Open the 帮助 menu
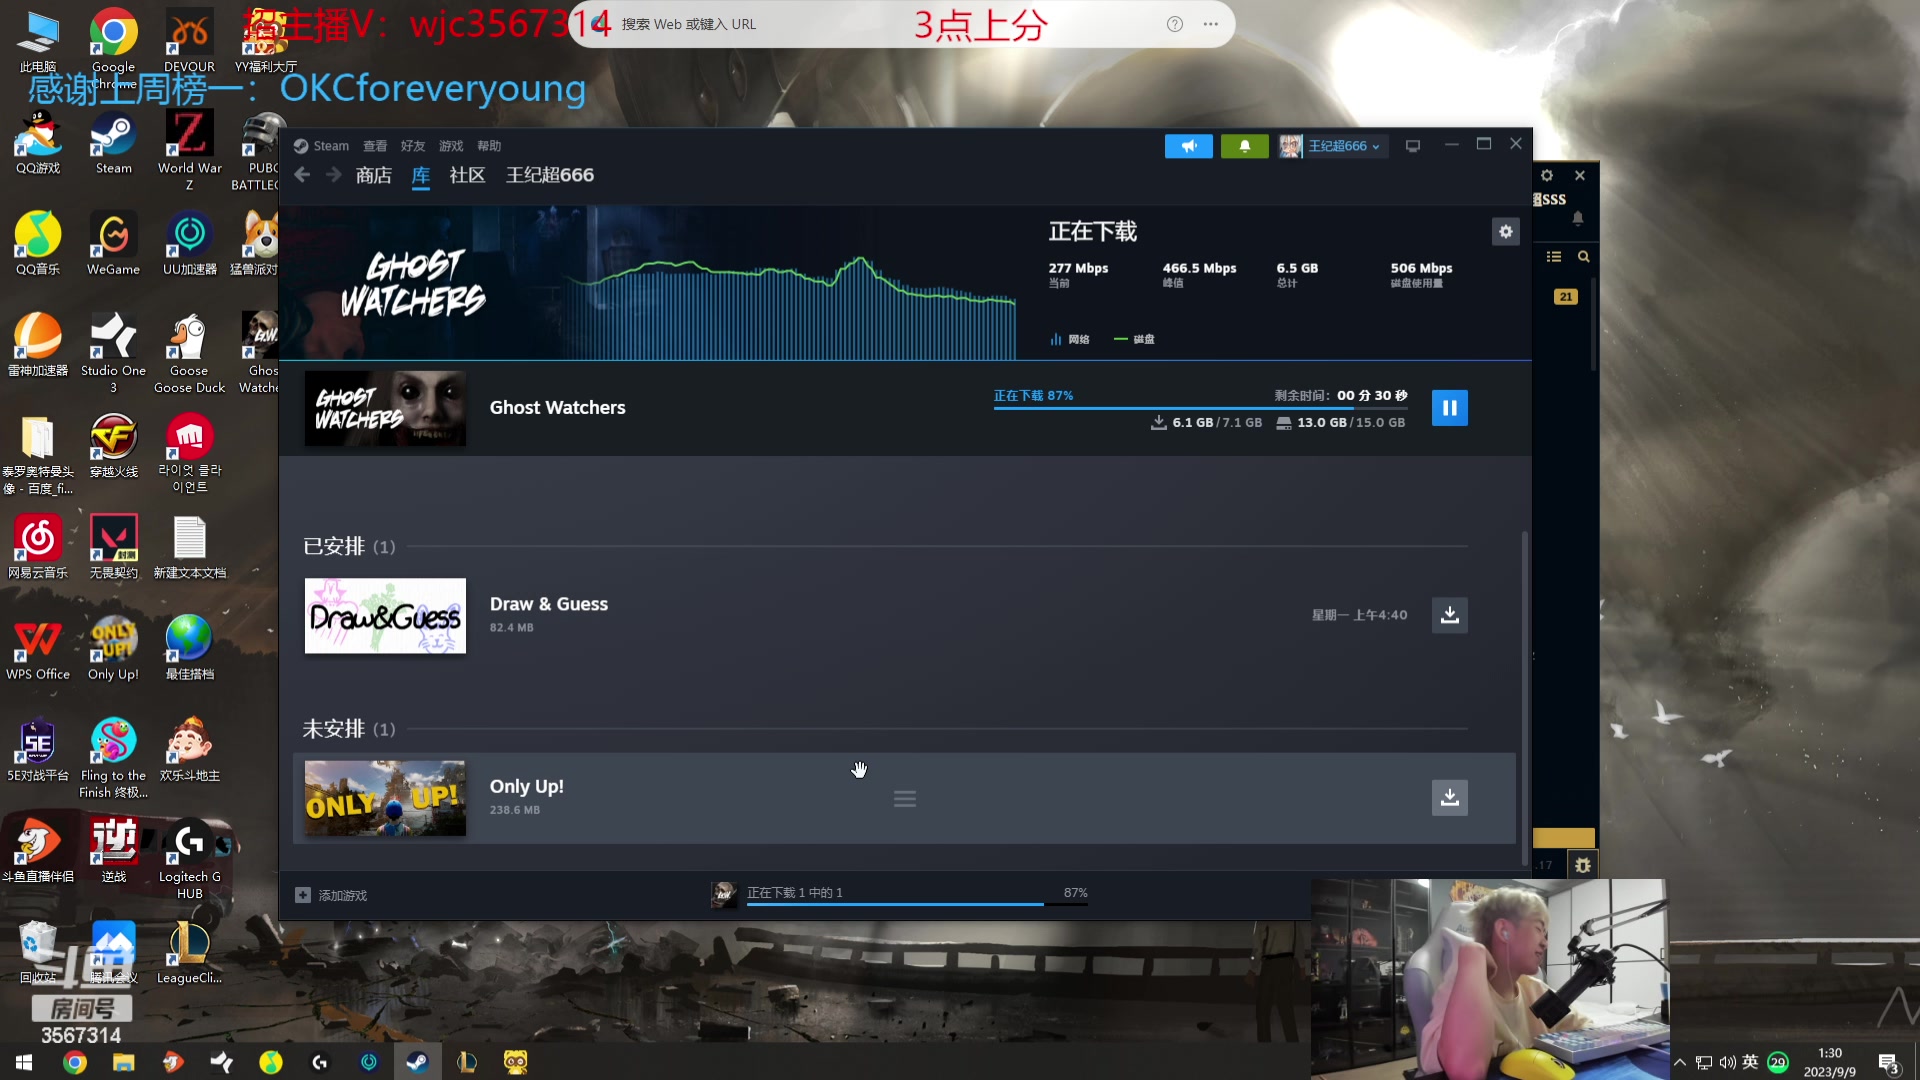Screen dimensions: 1920x1080 point(489,146)
